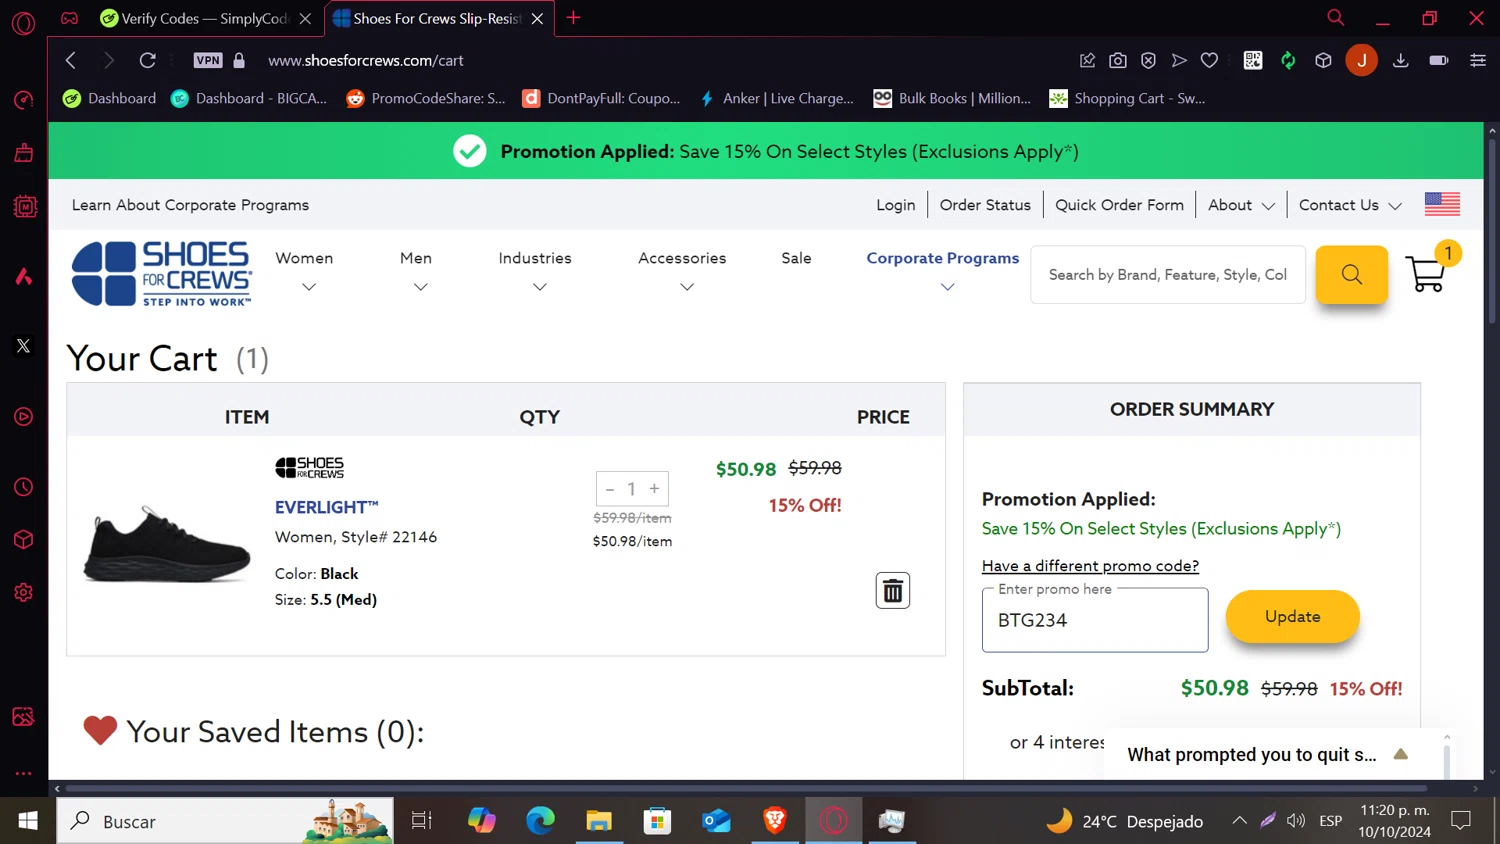The image size is (1500, 844).
Task: Open the About dropdown
Action: click(1241, 205)
